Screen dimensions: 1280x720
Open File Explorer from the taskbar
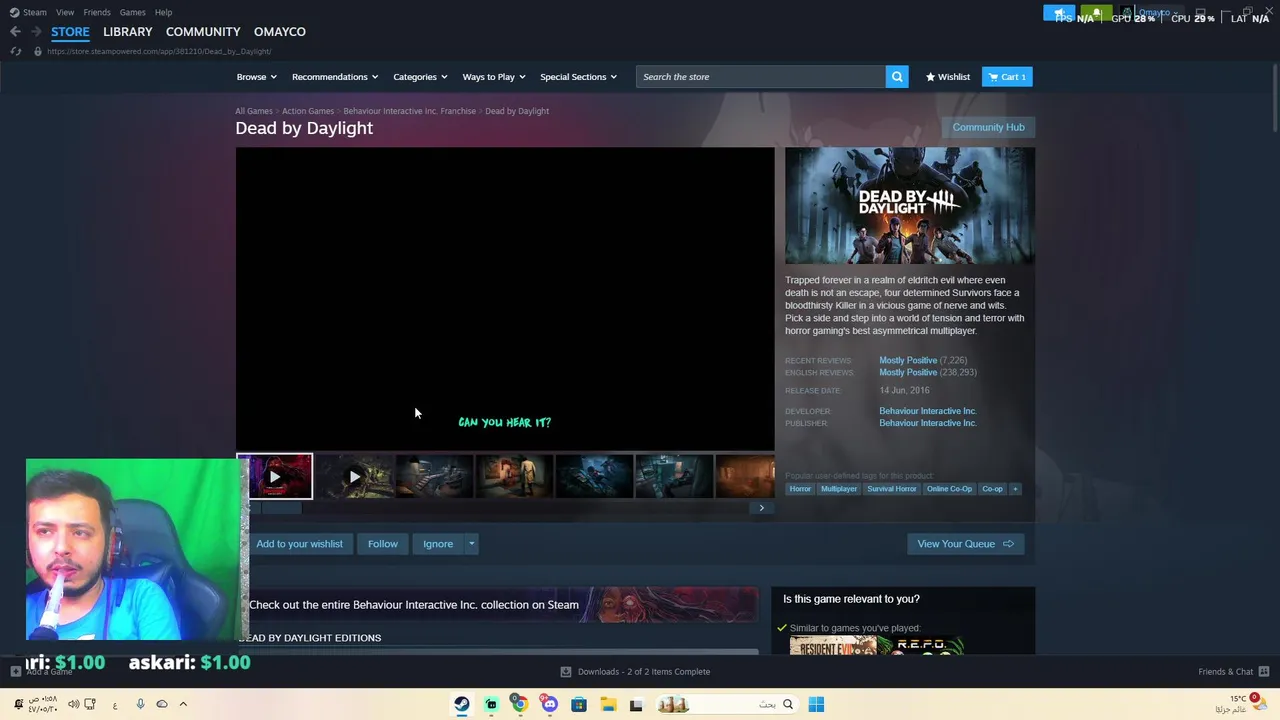click(x=607, y=704)
